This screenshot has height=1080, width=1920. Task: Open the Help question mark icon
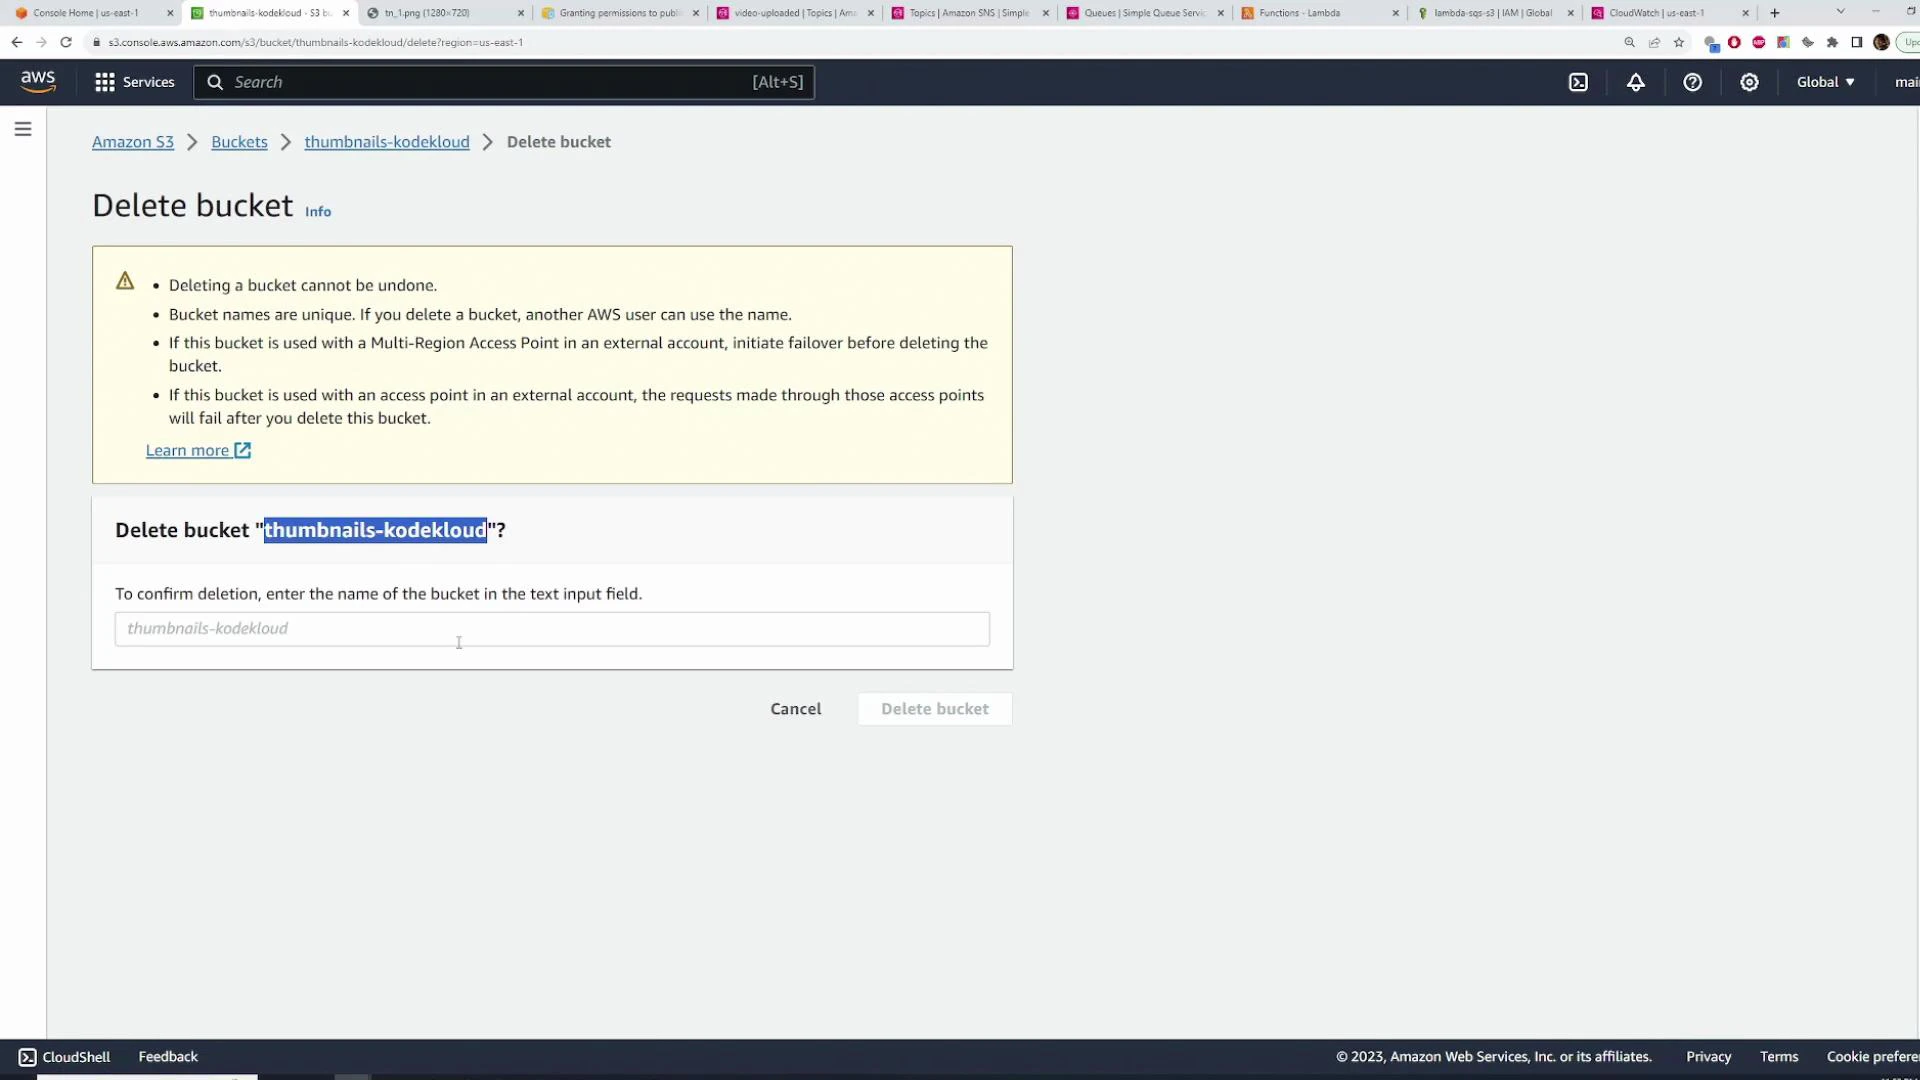(1692, 82)
